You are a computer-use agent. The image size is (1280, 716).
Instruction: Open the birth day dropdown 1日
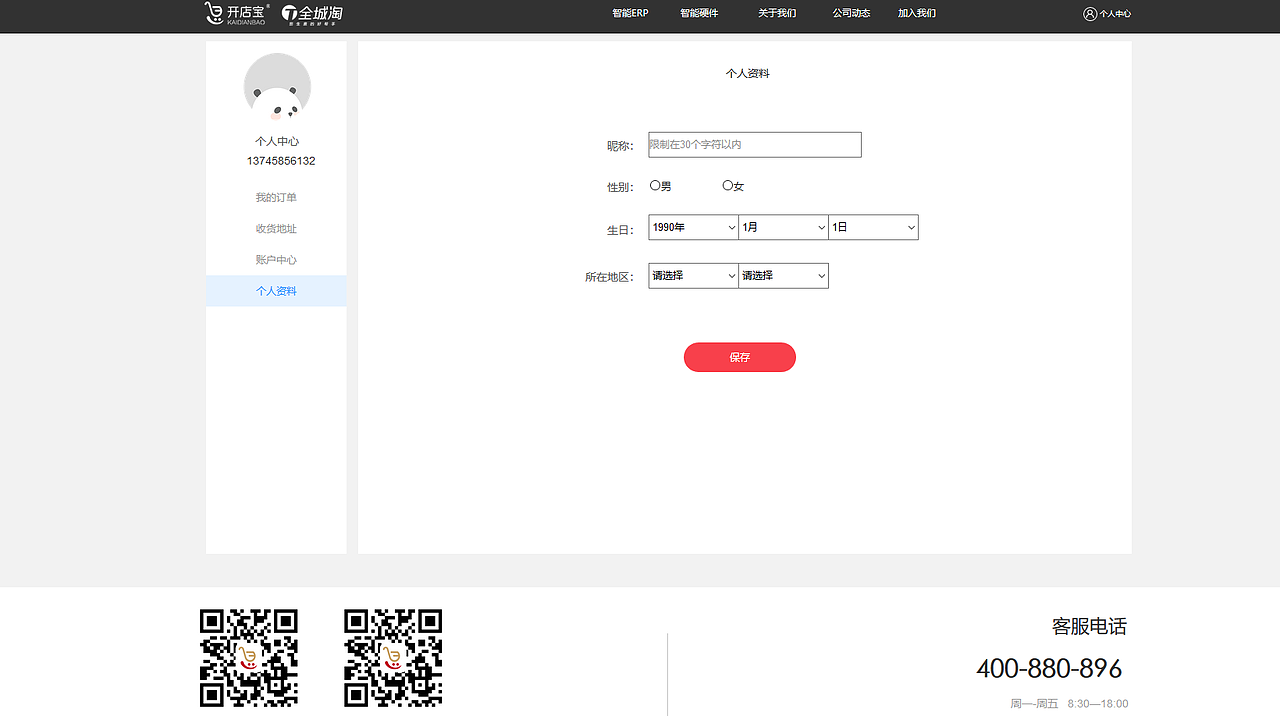(873, 227)
